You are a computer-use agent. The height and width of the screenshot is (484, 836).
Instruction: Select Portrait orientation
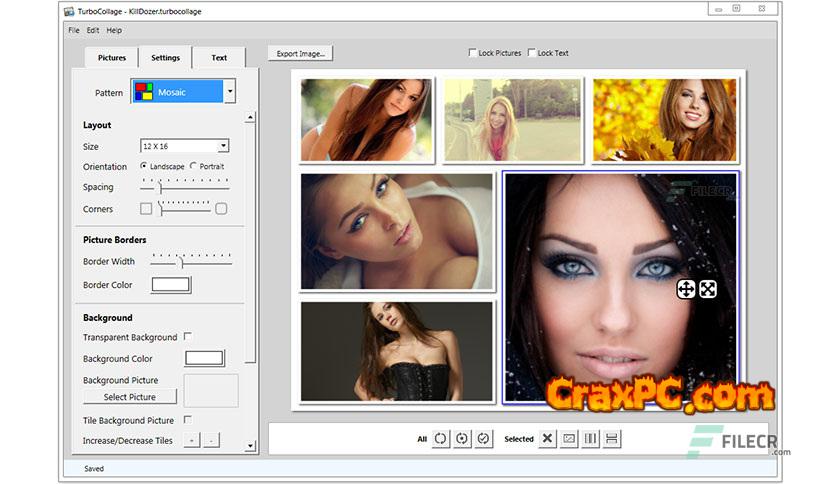tap(193, 166)
